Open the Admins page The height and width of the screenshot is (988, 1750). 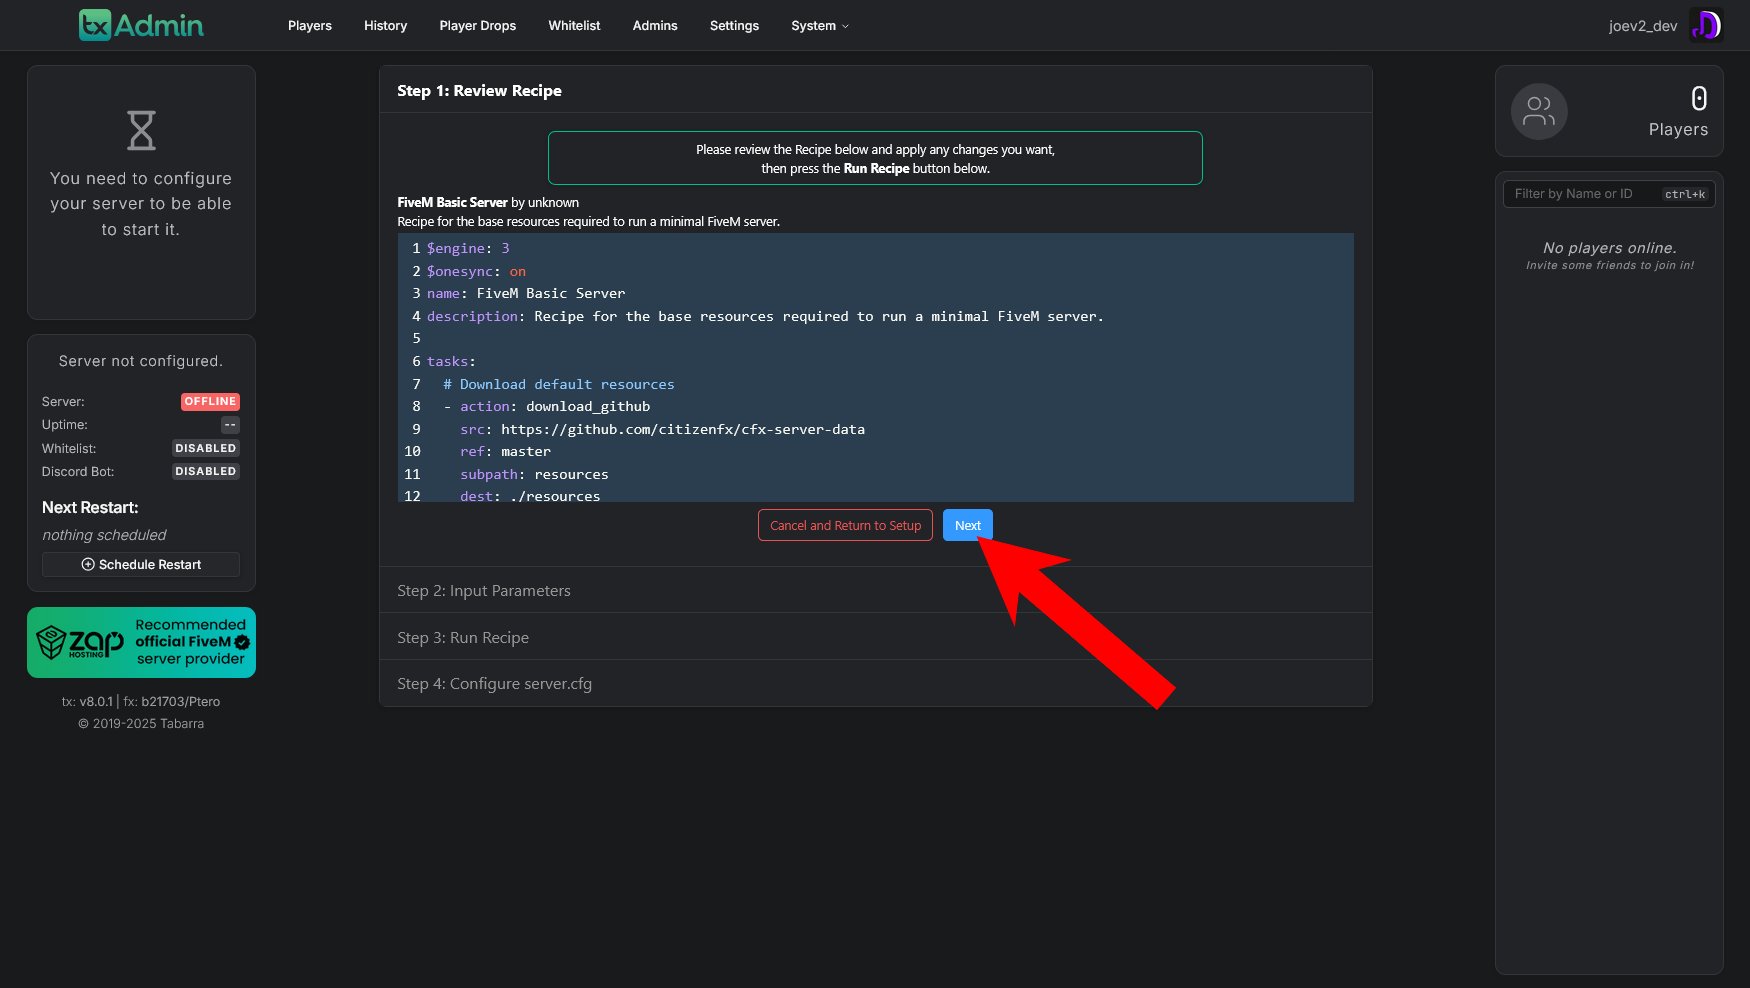pos(655,25)
